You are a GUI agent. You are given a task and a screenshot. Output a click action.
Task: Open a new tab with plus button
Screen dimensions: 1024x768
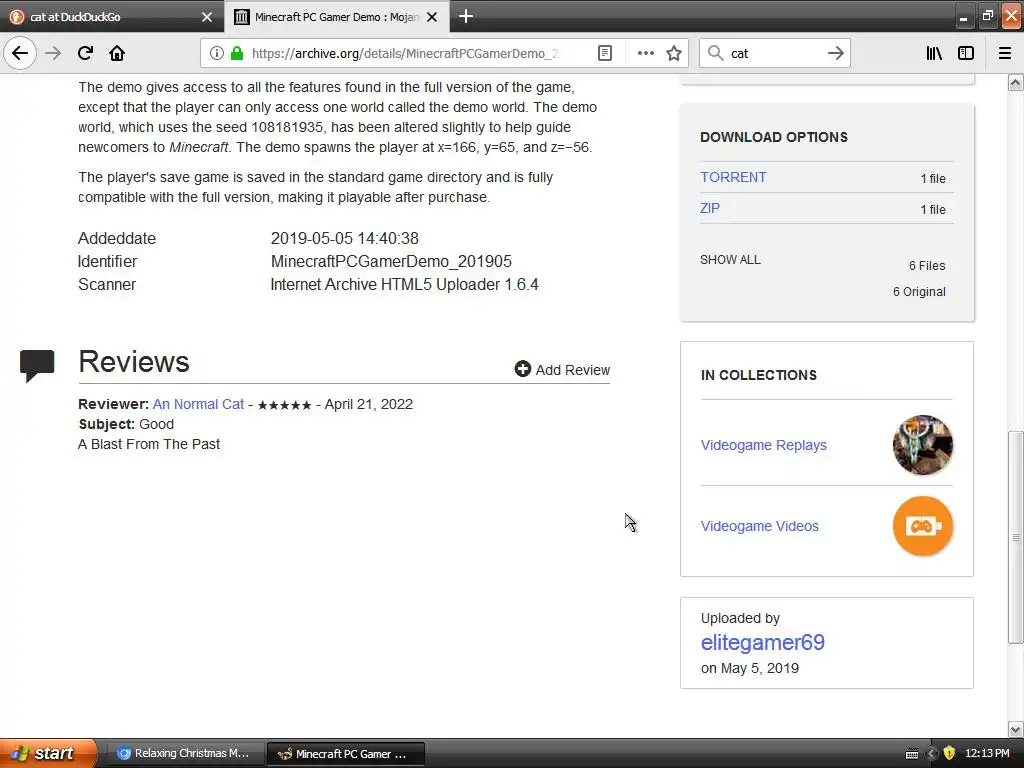point(466,16)
